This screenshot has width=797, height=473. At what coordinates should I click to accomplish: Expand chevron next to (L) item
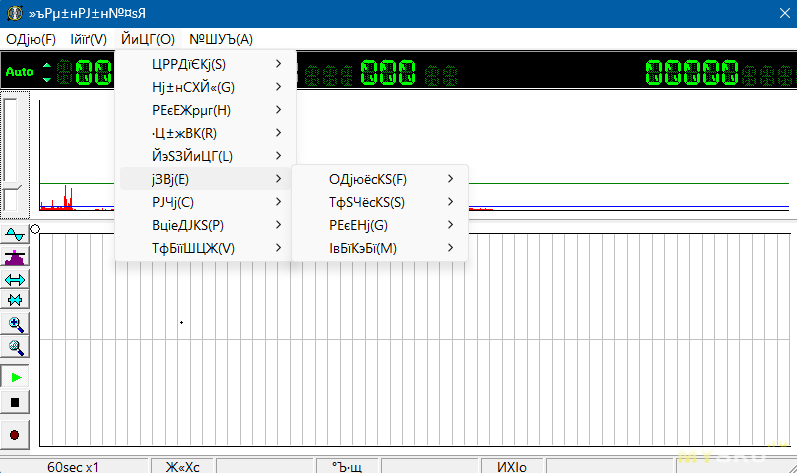279,155
